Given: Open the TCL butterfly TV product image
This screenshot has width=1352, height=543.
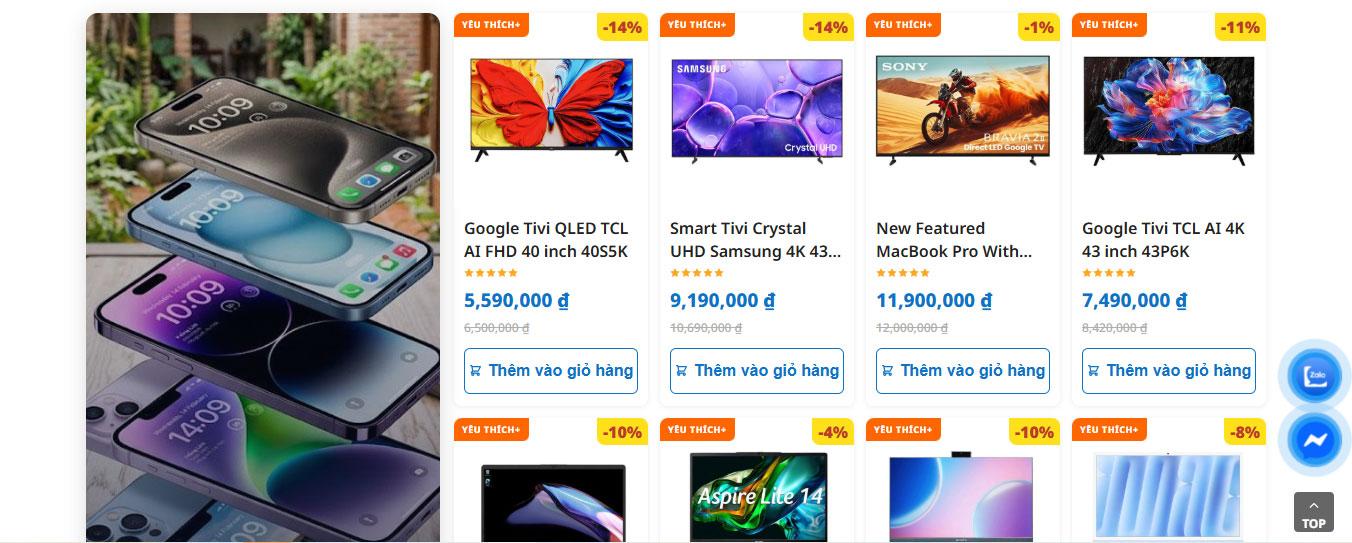Looking at the screenshot, I should pyautogui.click(x=551, y=109).
